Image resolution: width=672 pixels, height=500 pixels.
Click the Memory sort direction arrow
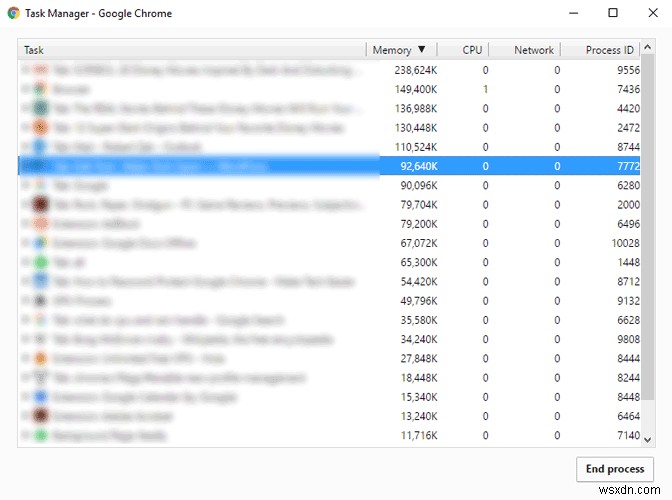(422, 50)
